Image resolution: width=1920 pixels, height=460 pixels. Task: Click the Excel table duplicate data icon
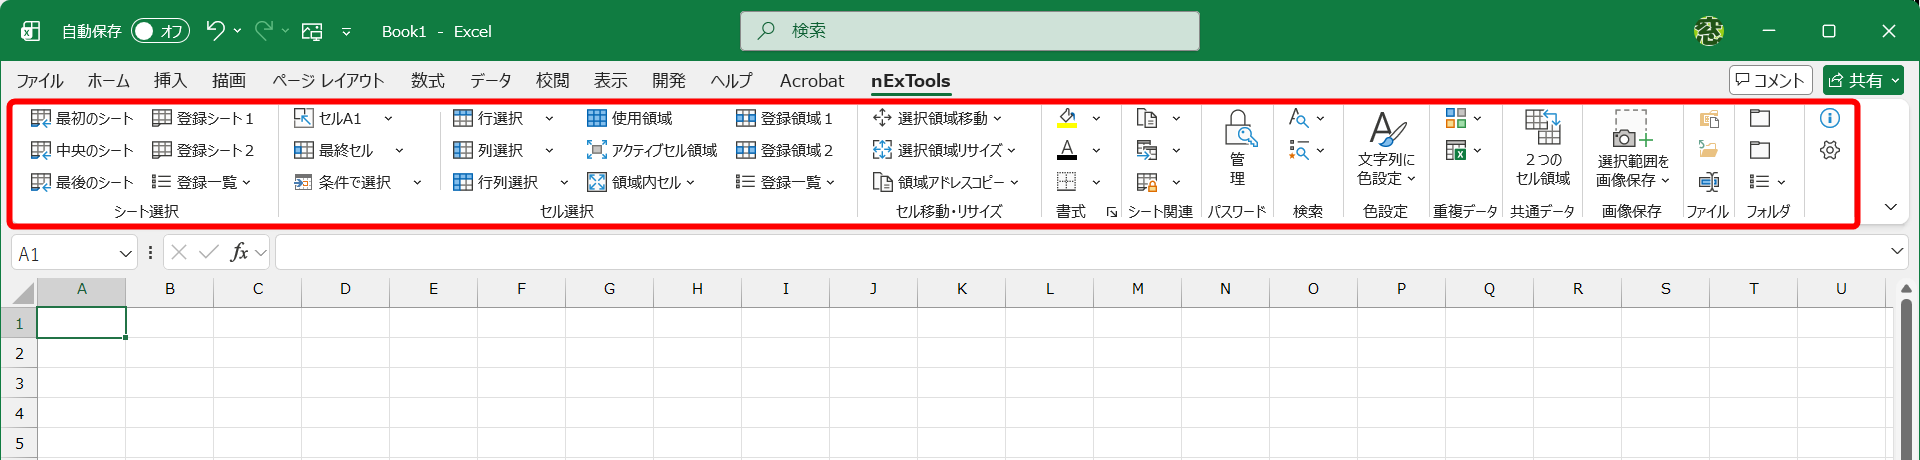point(1456,150)
